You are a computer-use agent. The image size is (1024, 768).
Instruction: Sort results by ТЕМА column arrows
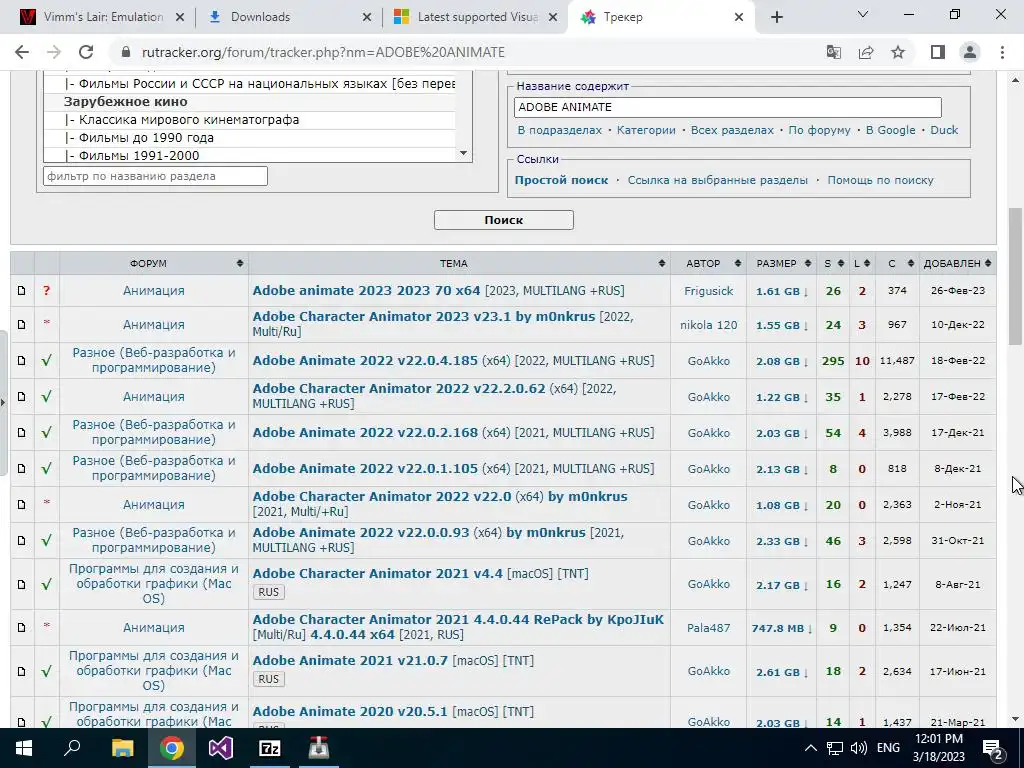(662, 263)
